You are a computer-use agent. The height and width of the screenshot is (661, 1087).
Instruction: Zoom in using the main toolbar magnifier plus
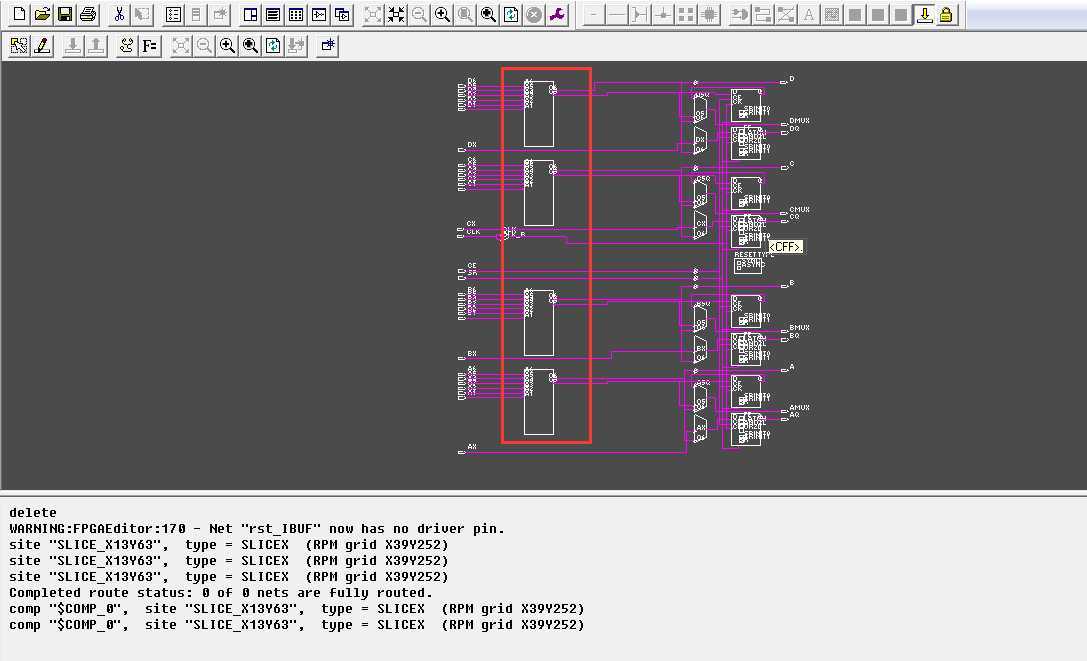[442, 14]
